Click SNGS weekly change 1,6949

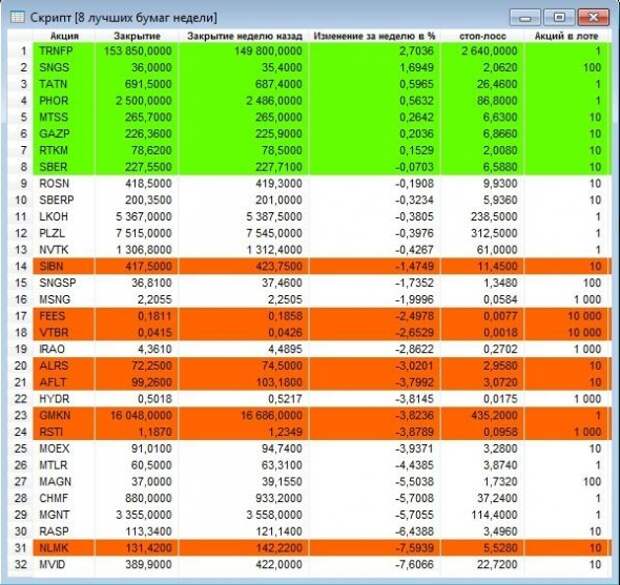416,67
